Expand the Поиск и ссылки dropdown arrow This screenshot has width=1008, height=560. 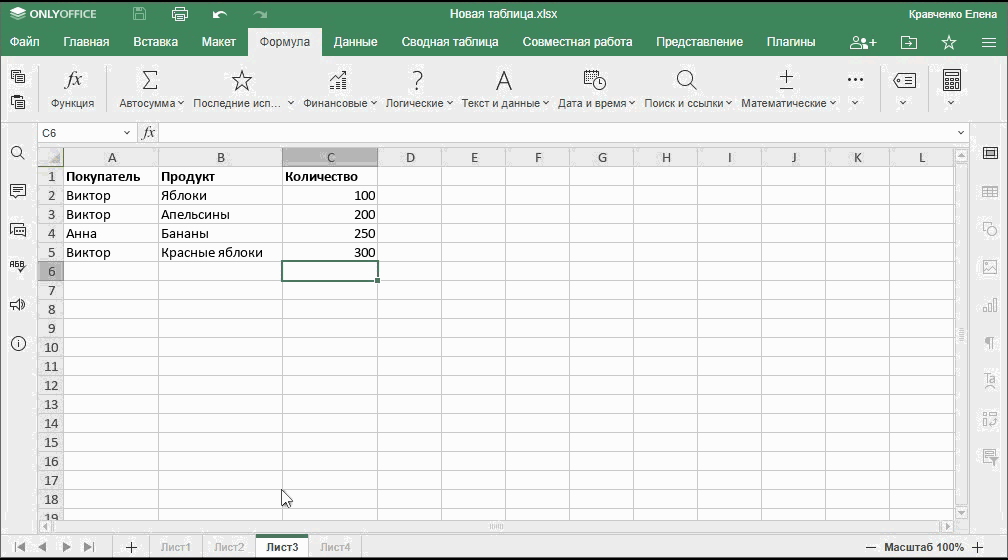[x=729, y=103]
